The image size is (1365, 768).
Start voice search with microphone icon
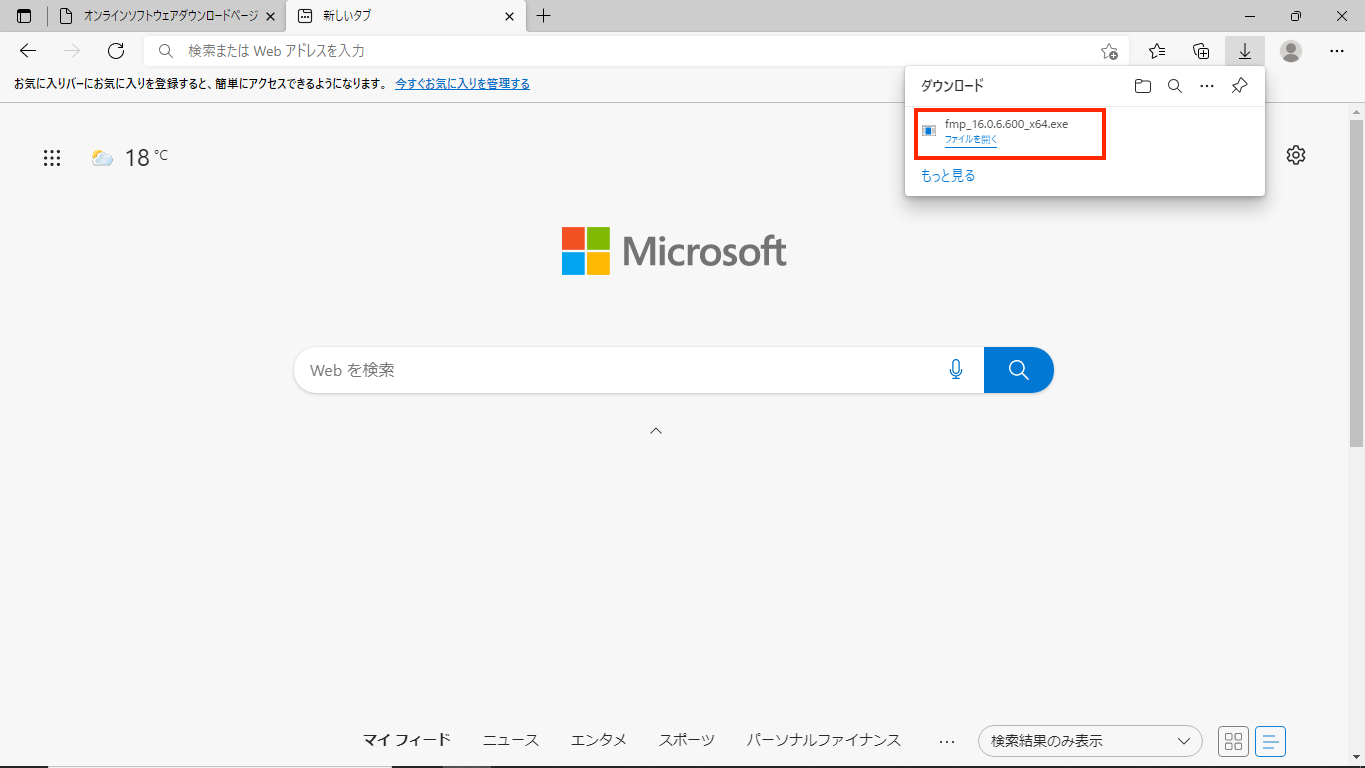pos(955,370)
